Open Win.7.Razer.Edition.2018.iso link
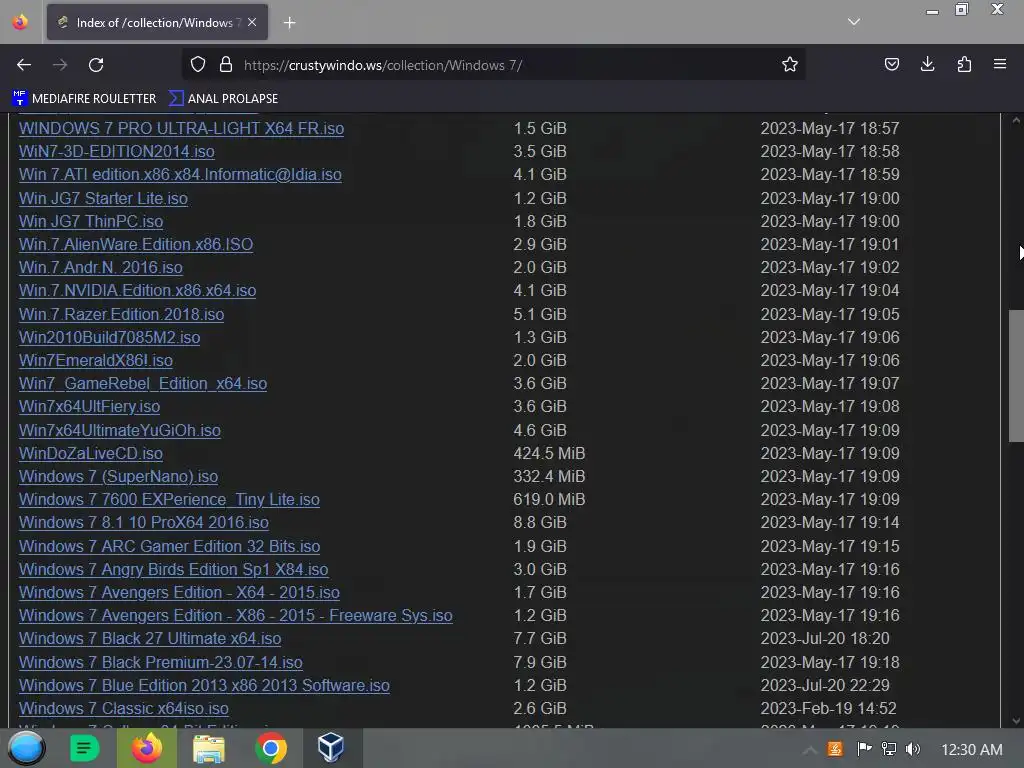The width and height of the screenshot is (1024, 768). [121, 314]
